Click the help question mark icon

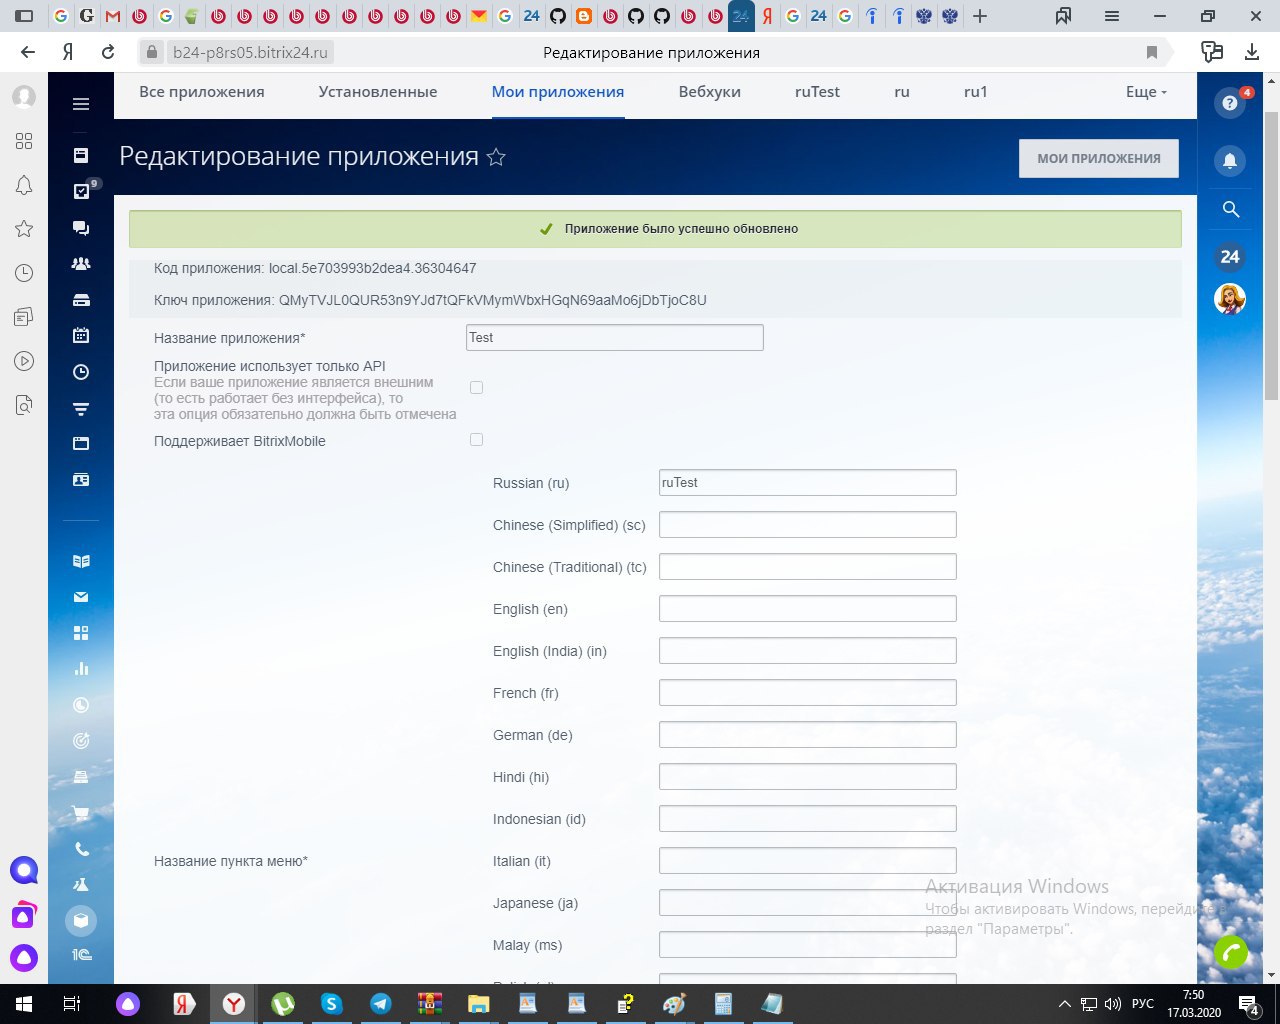click(x=1230, y=103)
